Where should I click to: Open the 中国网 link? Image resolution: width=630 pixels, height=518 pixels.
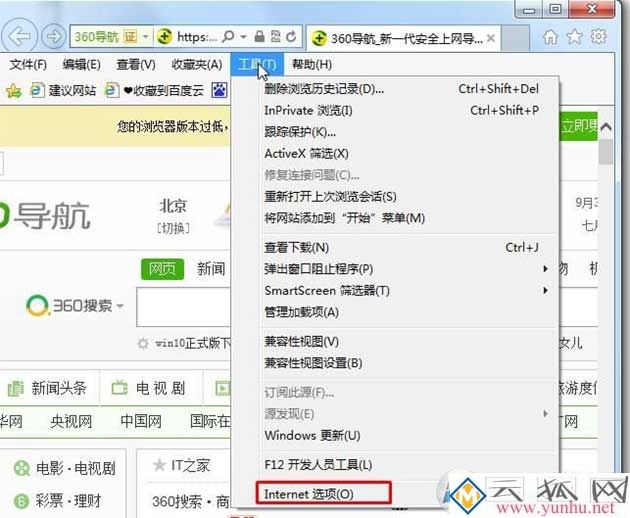(x=141, y=421)
